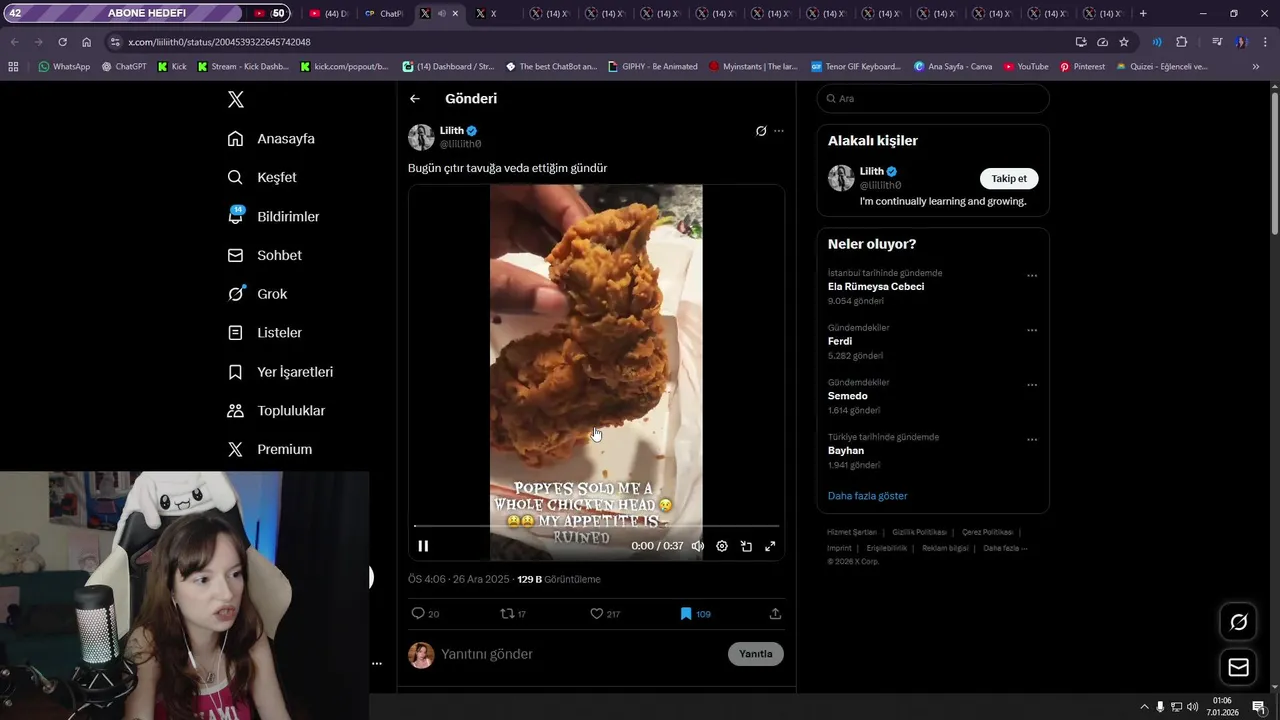
Task: Open more options for Ferdi trend
Action: pyautogui.click(x=1032, y=330)
